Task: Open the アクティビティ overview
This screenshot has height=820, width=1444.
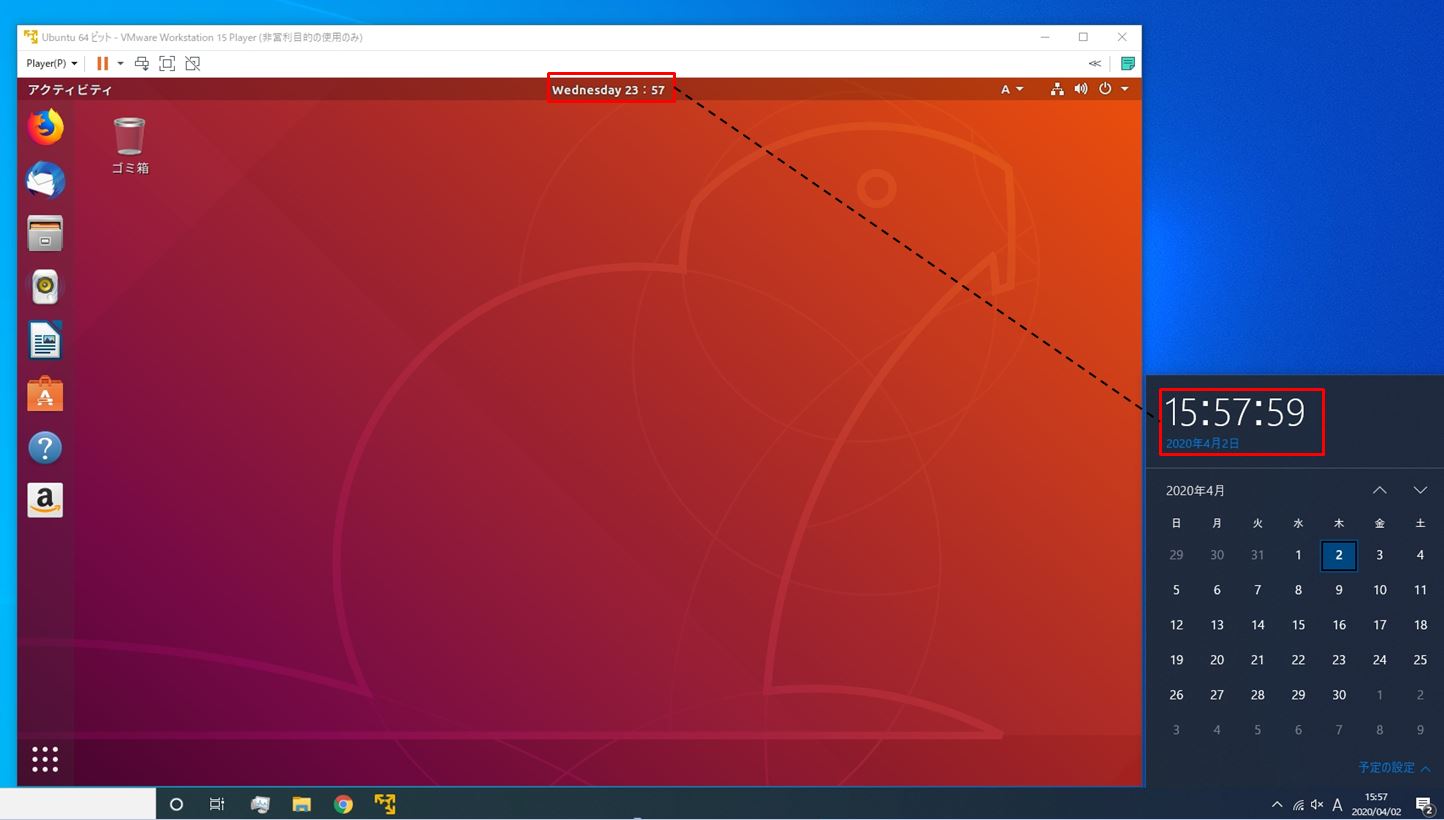Action: coord(70,89)
